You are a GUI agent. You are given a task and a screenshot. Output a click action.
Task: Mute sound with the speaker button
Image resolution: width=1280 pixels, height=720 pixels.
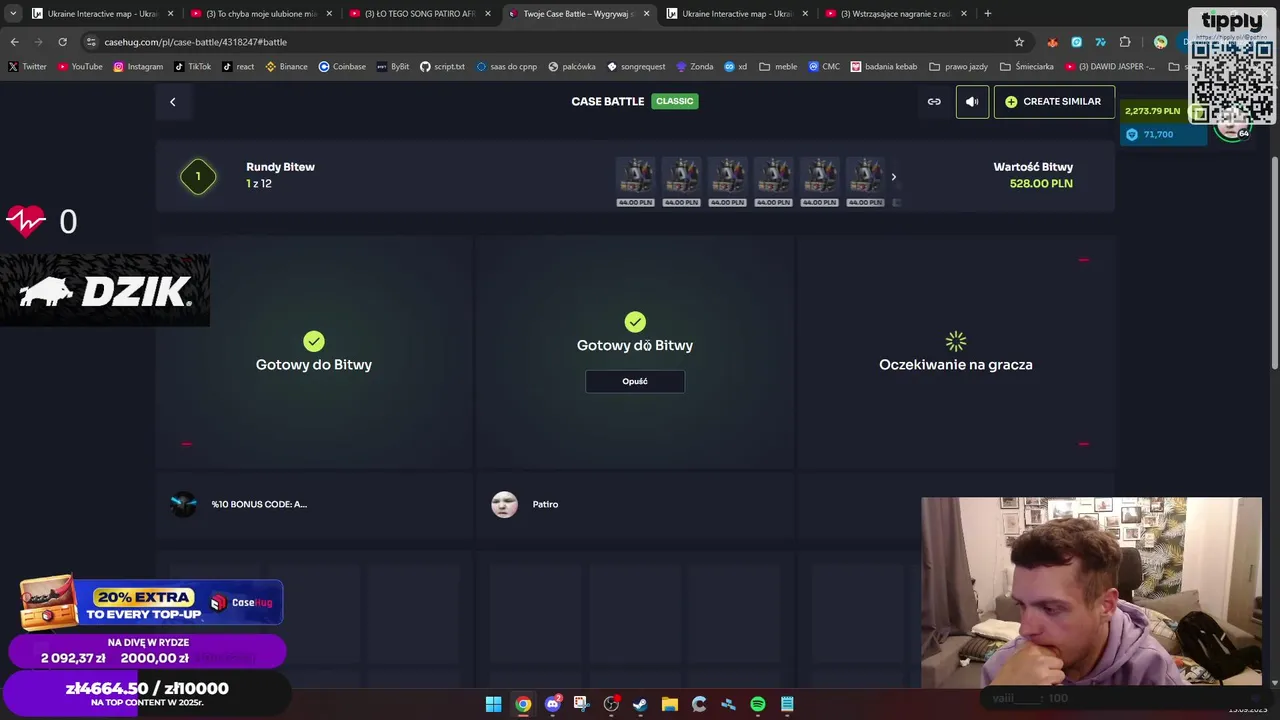[x=972, y=102]
